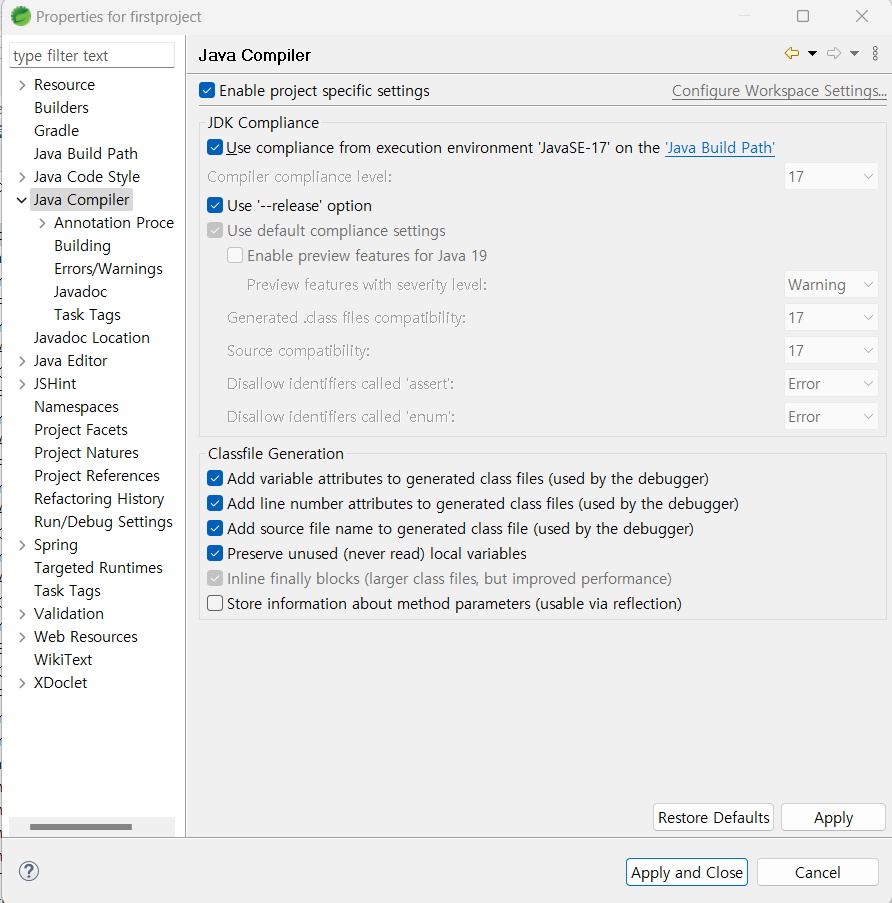Open Project Facets page
Image resolution: width=892 pixels, height=903 pixels.
click(x=81, y=430)
